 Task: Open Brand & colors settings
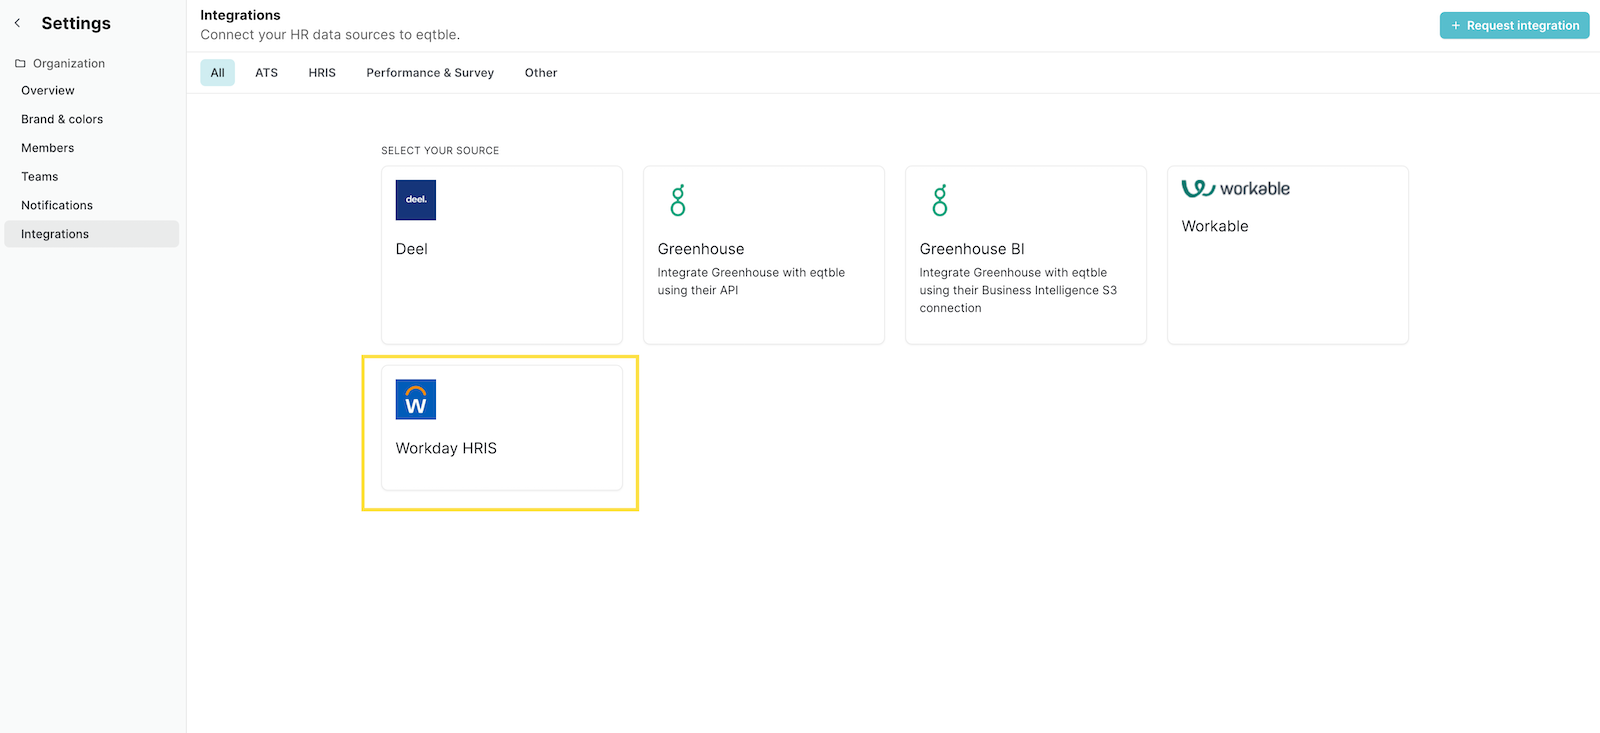click(x=92, y=119)
